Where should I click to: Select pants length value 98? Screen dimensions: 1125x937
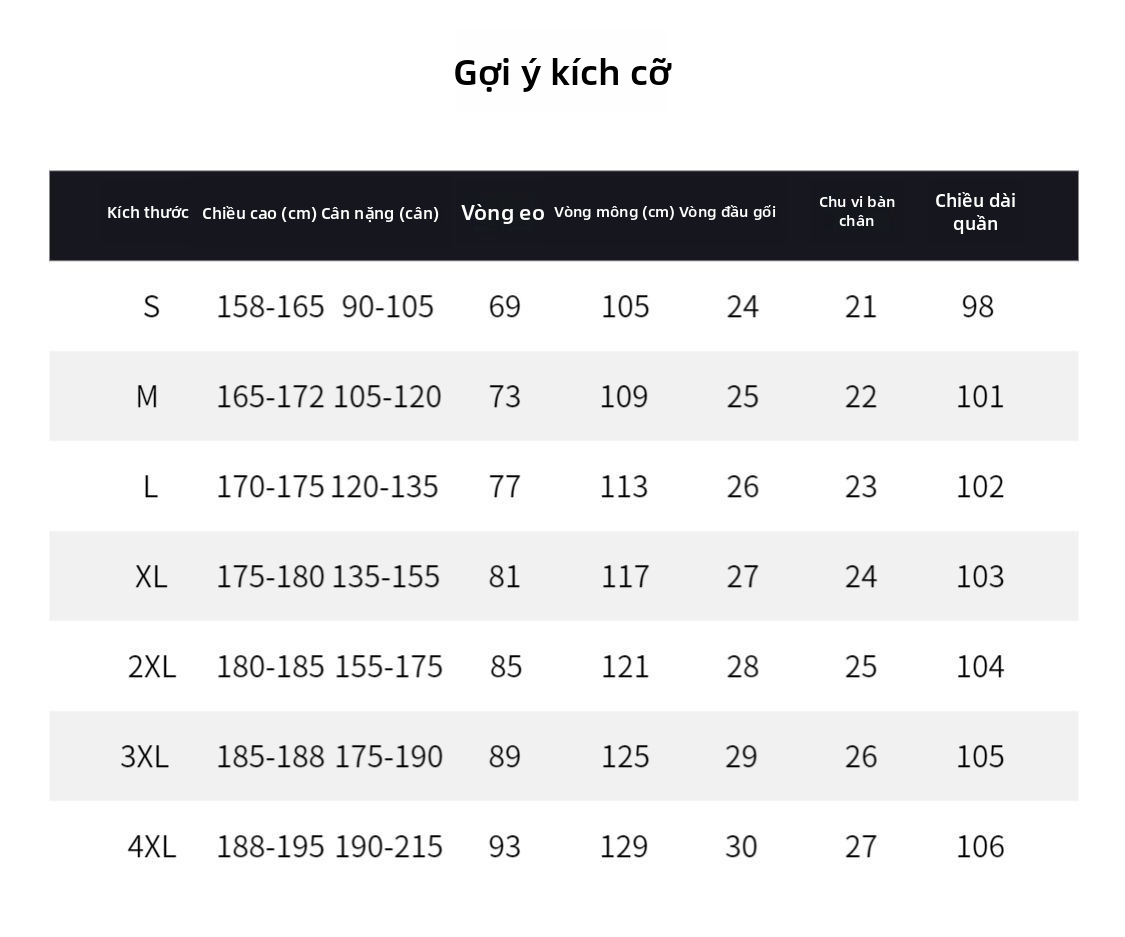click(x=977, y=307)
